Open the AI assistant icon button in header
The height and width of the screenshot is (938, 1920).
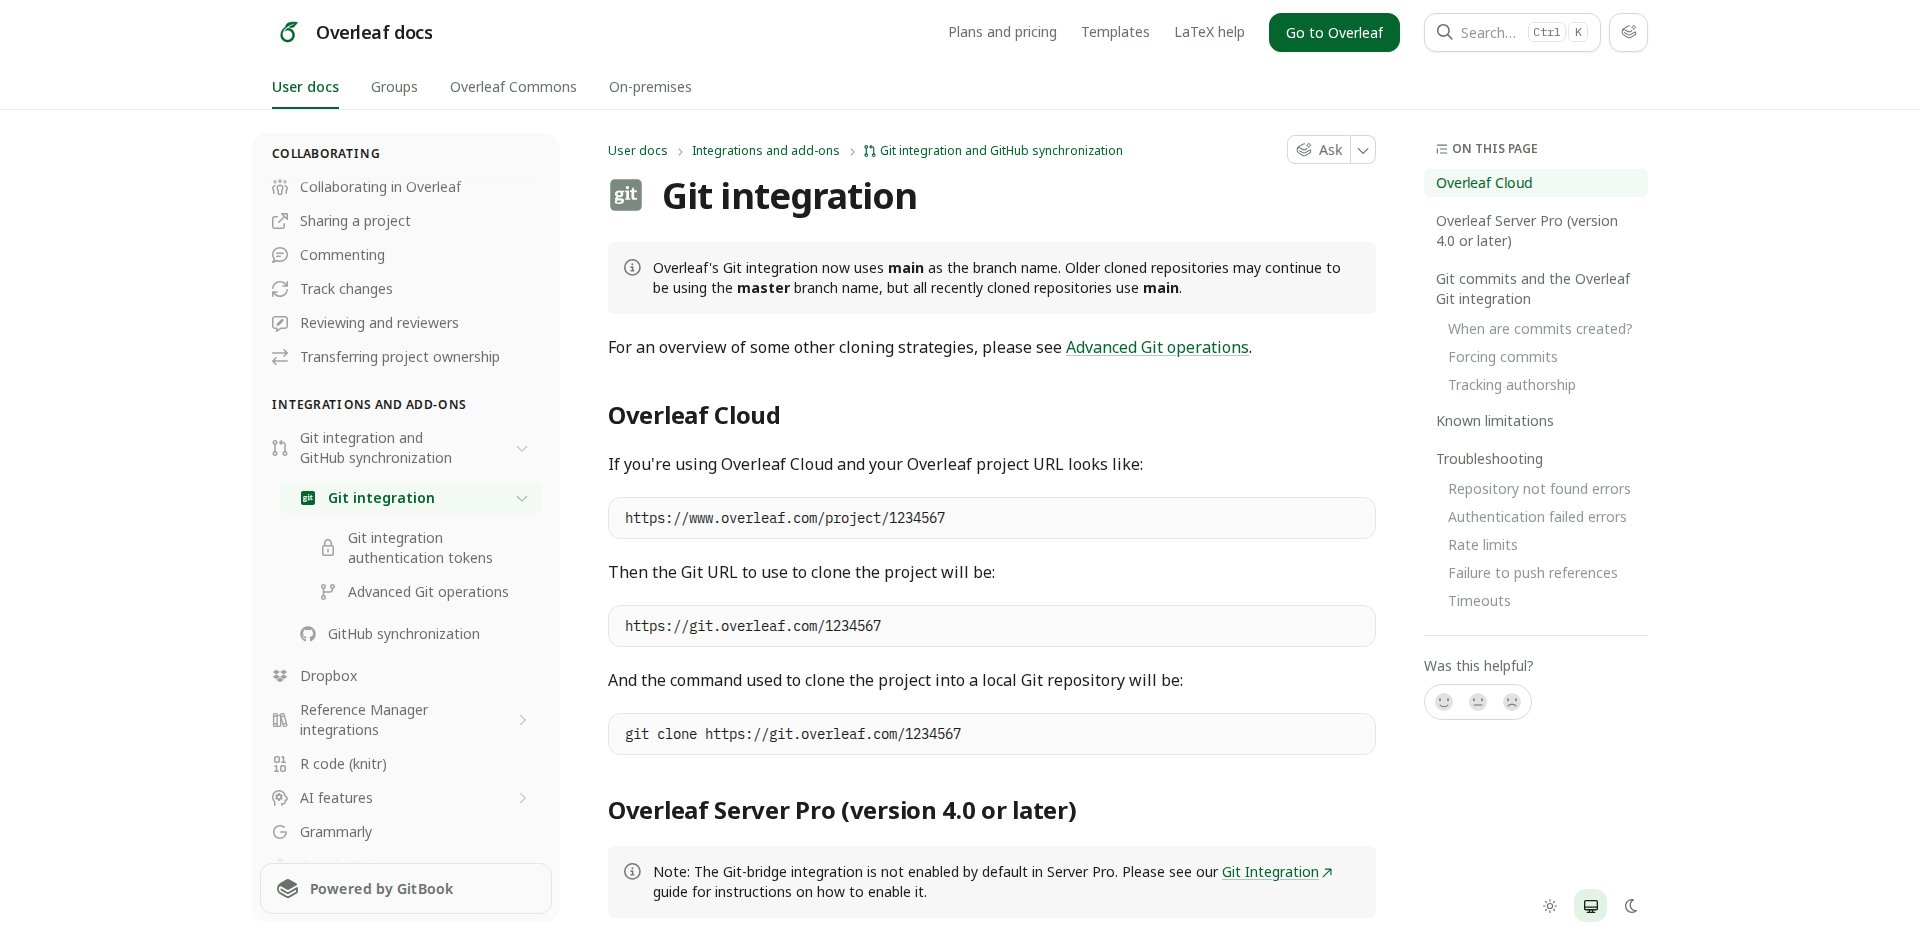pyautogui.click(x=1628, y=32)
